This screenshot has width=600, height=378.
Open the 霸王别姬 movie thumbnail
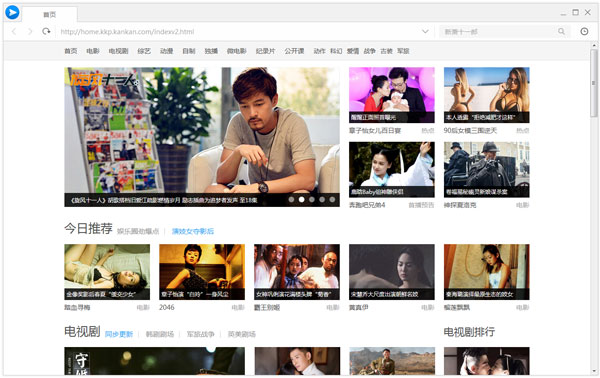click(x=297, y=272)
